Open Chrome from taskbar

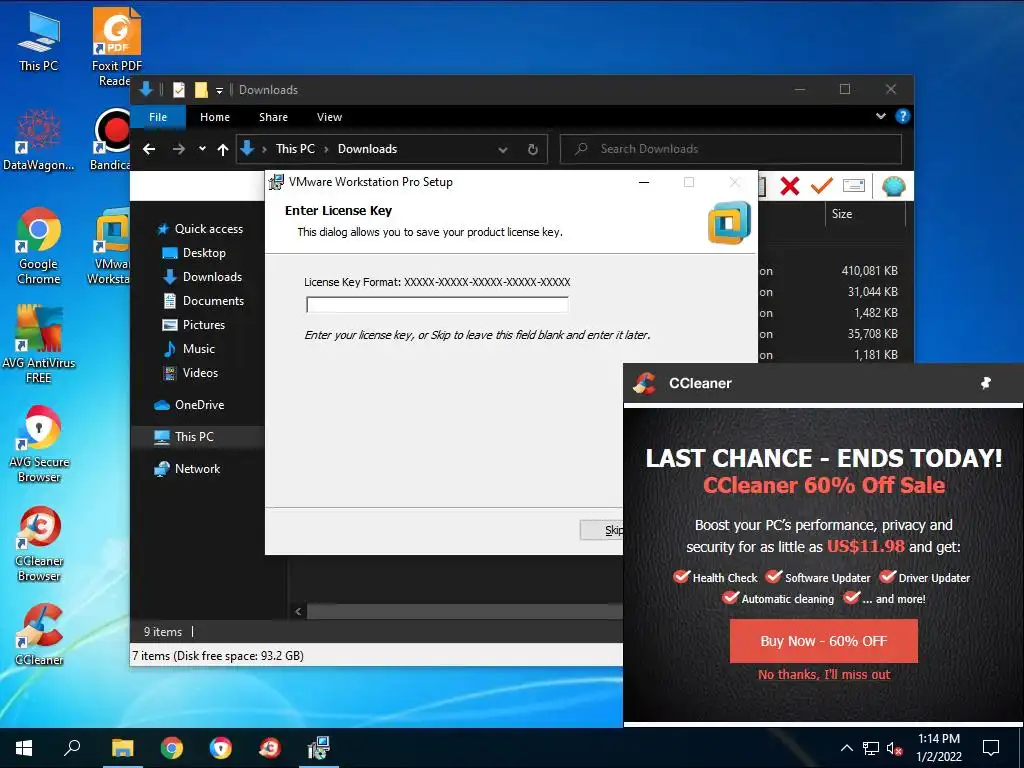(x=172, y=748)
